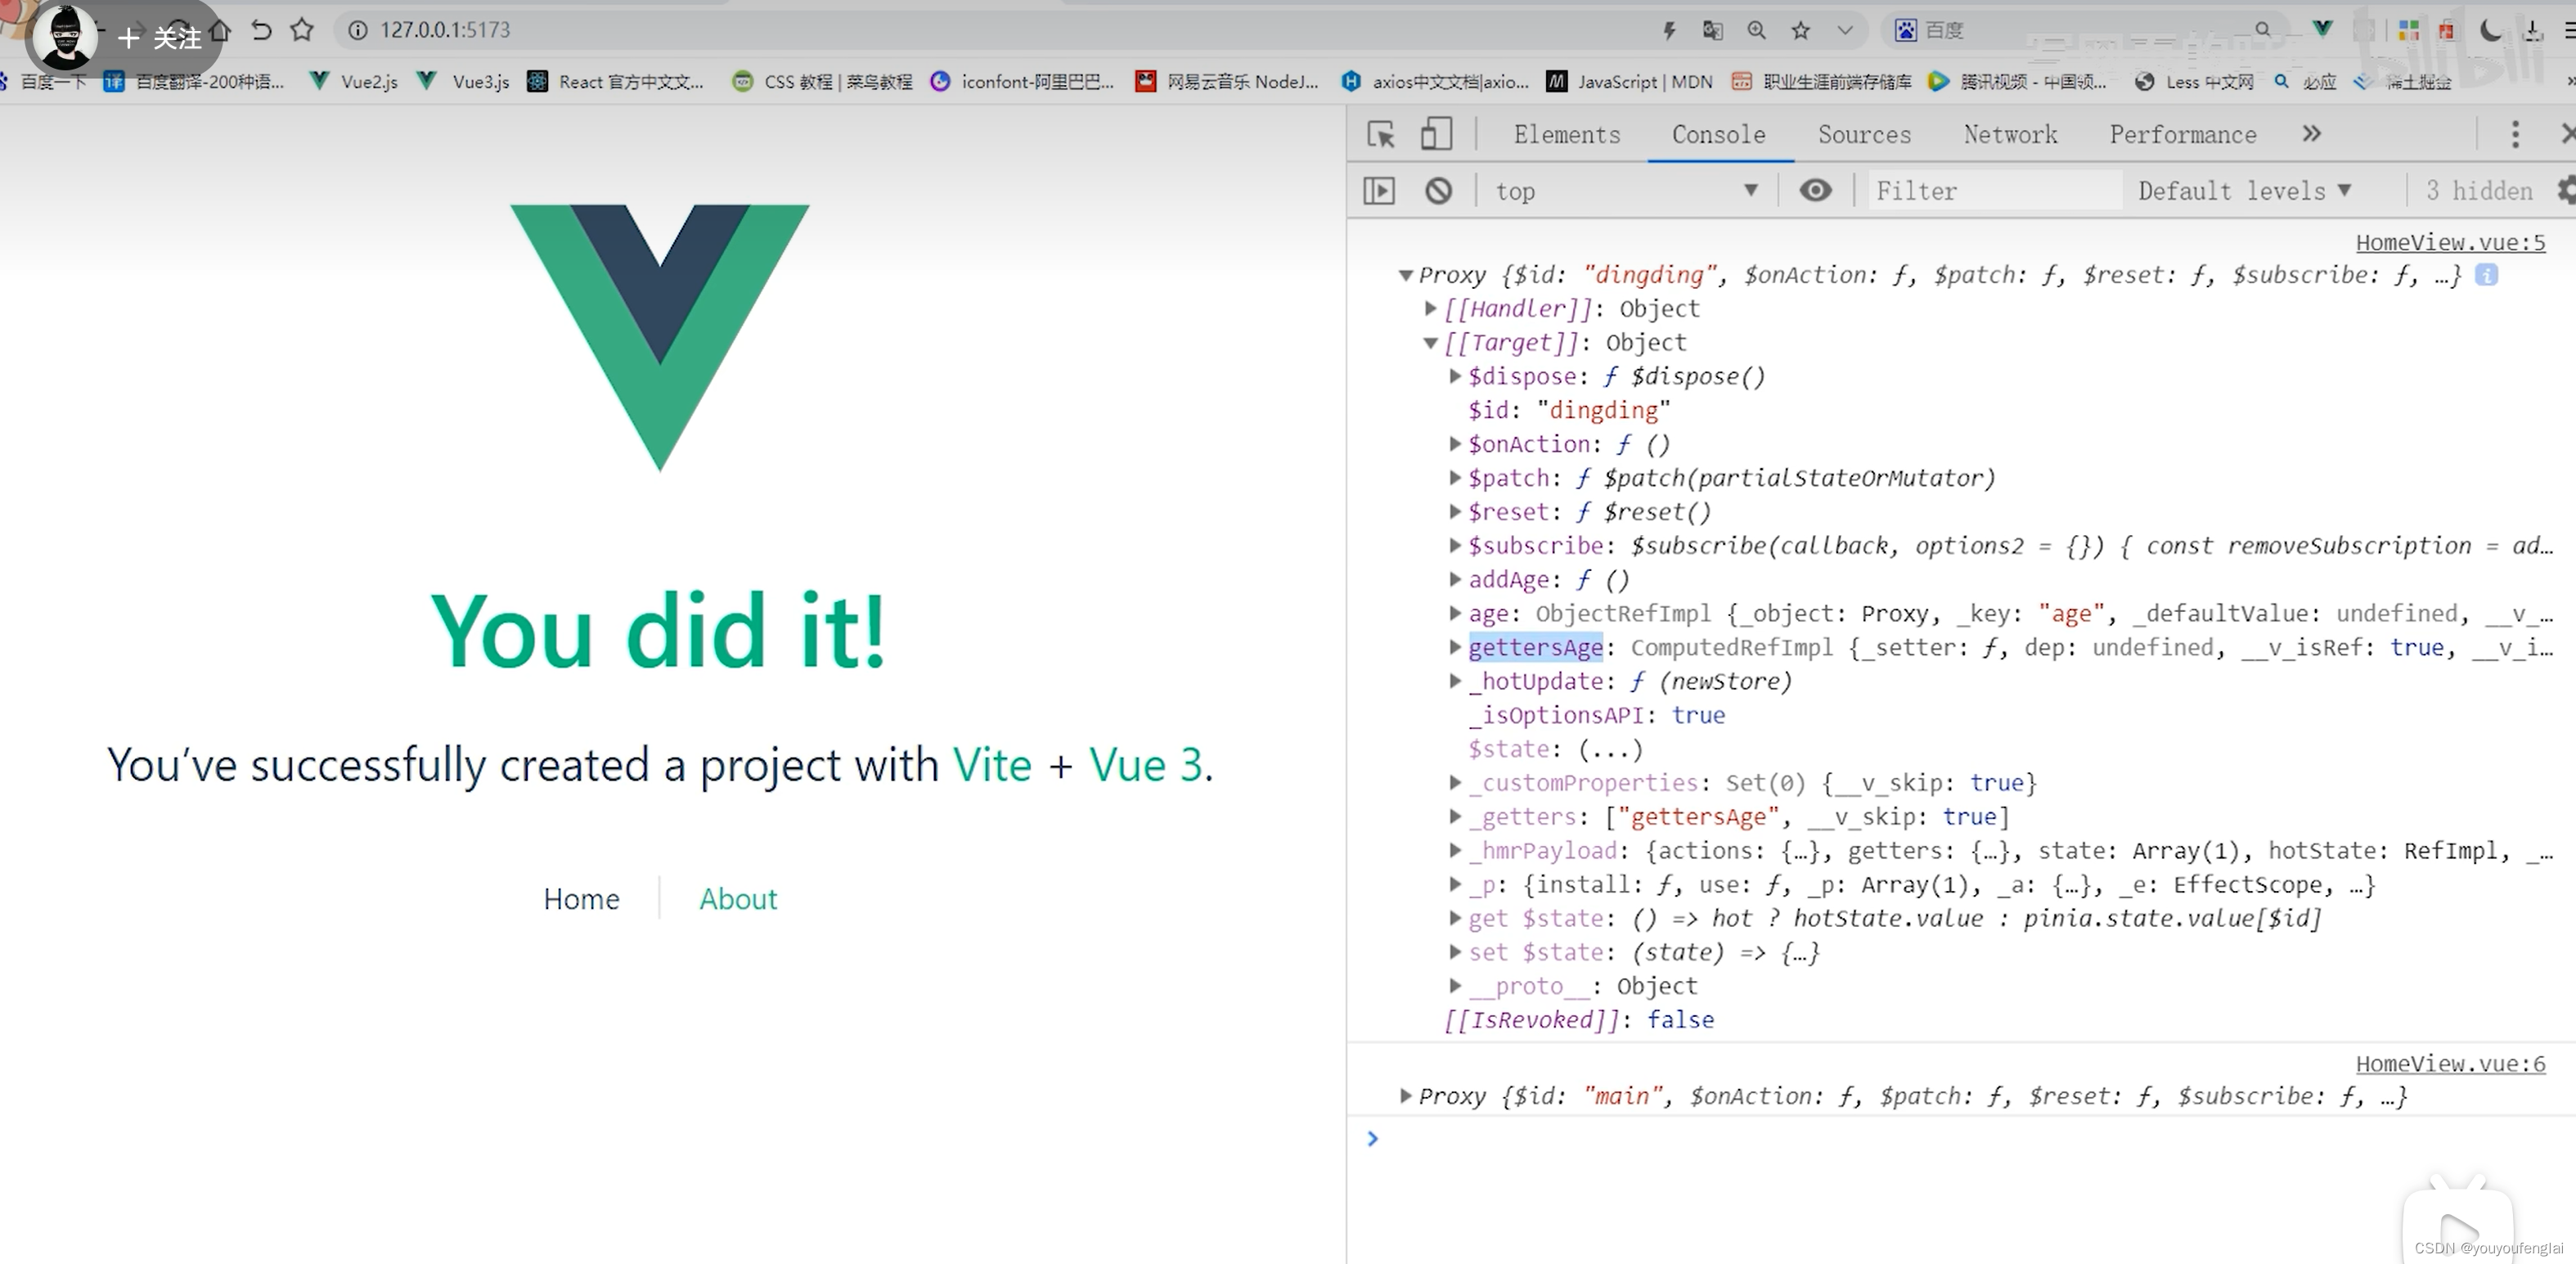Click the Baidu search input box
Image resolution: width=2576 pixels, height=1264 pixels.
pos(2085,30)
